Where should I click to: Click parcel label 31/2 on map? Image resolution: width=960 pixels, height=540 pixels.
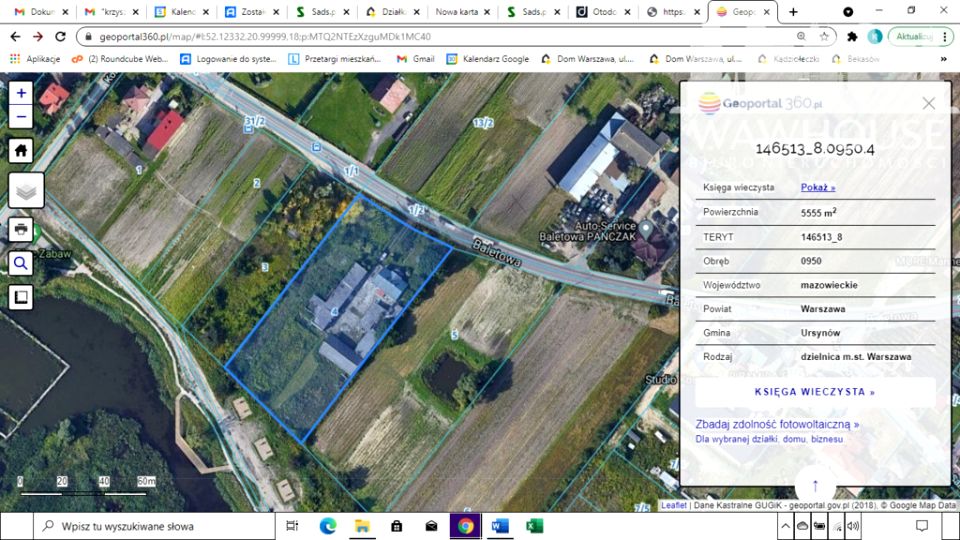[255, 121]
